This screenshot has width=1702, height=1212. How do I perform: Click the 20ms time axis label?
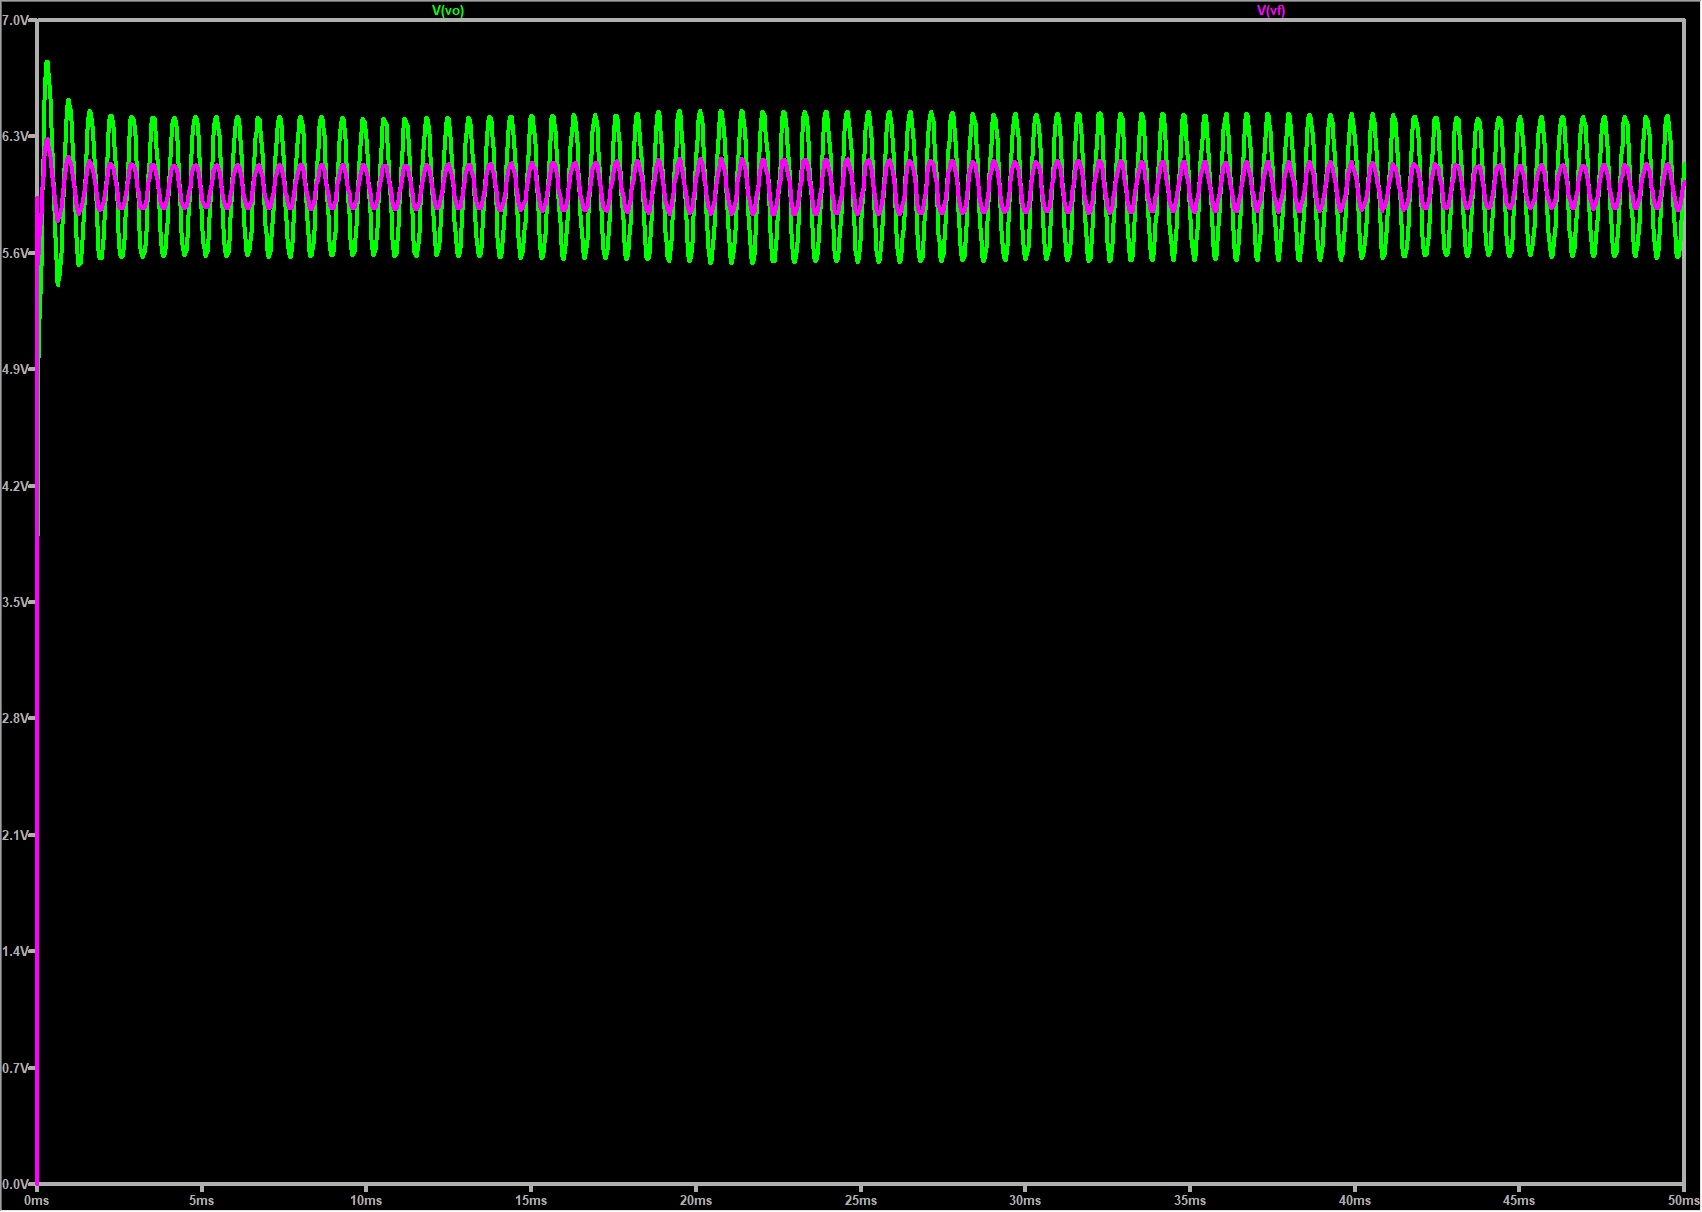(696, 1200)
